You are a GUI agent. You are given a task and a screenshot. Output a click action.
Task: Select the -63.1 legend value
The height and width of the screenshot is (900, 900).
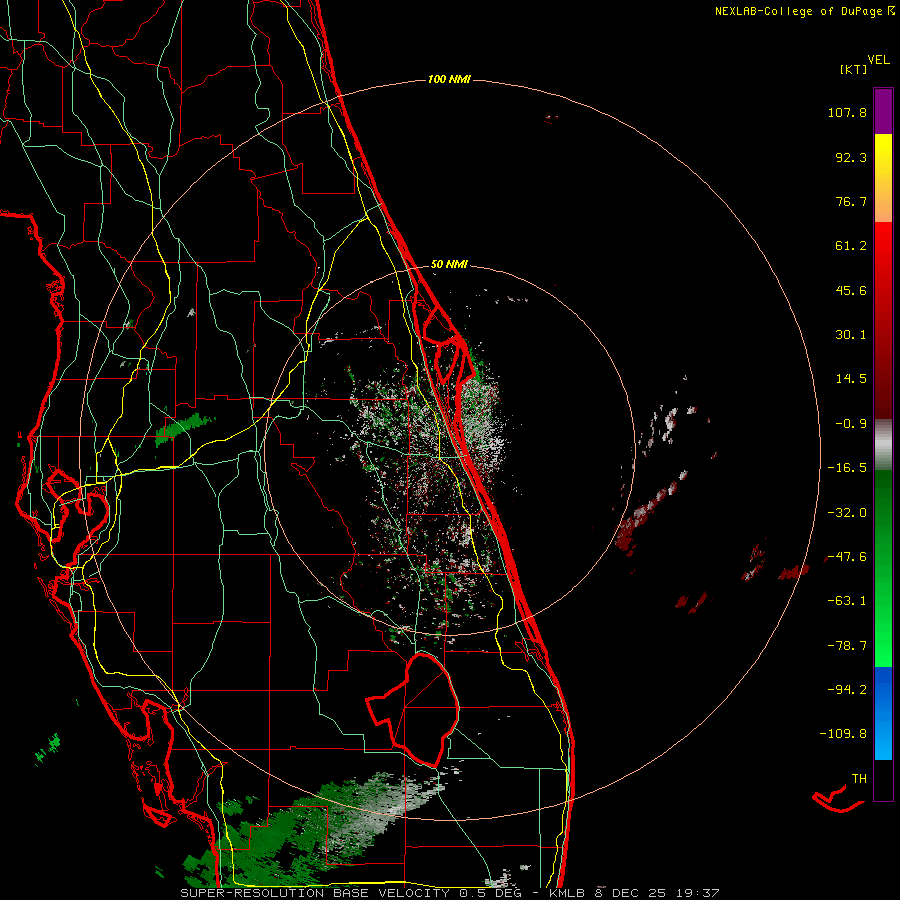[847, 601]
